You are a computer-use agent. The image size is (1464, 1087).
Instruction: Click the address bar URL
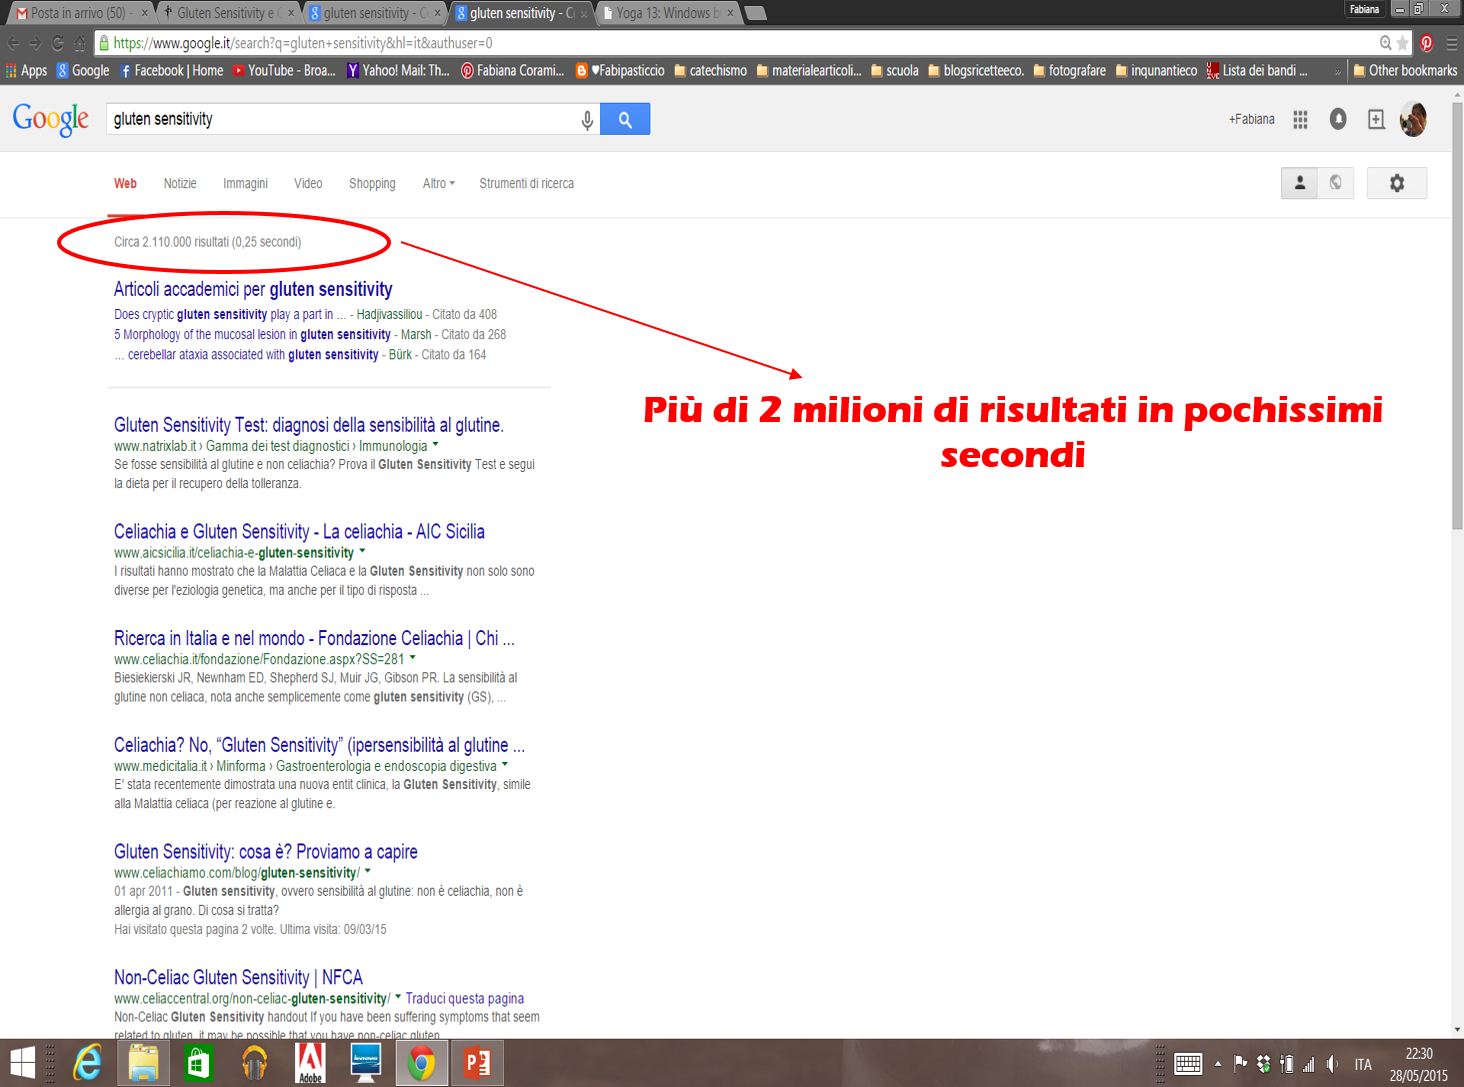coord(303,43)
